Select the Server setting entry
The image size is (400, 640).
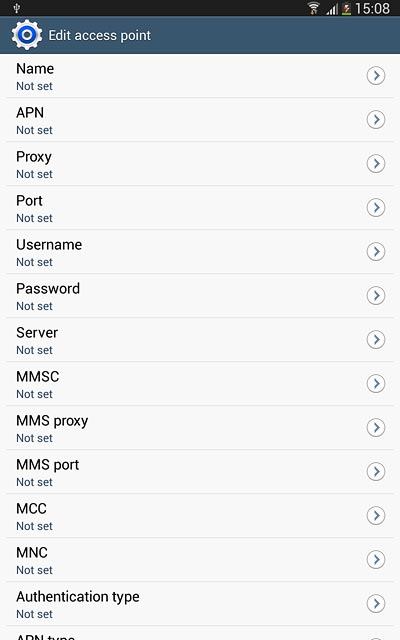(200, 340)
